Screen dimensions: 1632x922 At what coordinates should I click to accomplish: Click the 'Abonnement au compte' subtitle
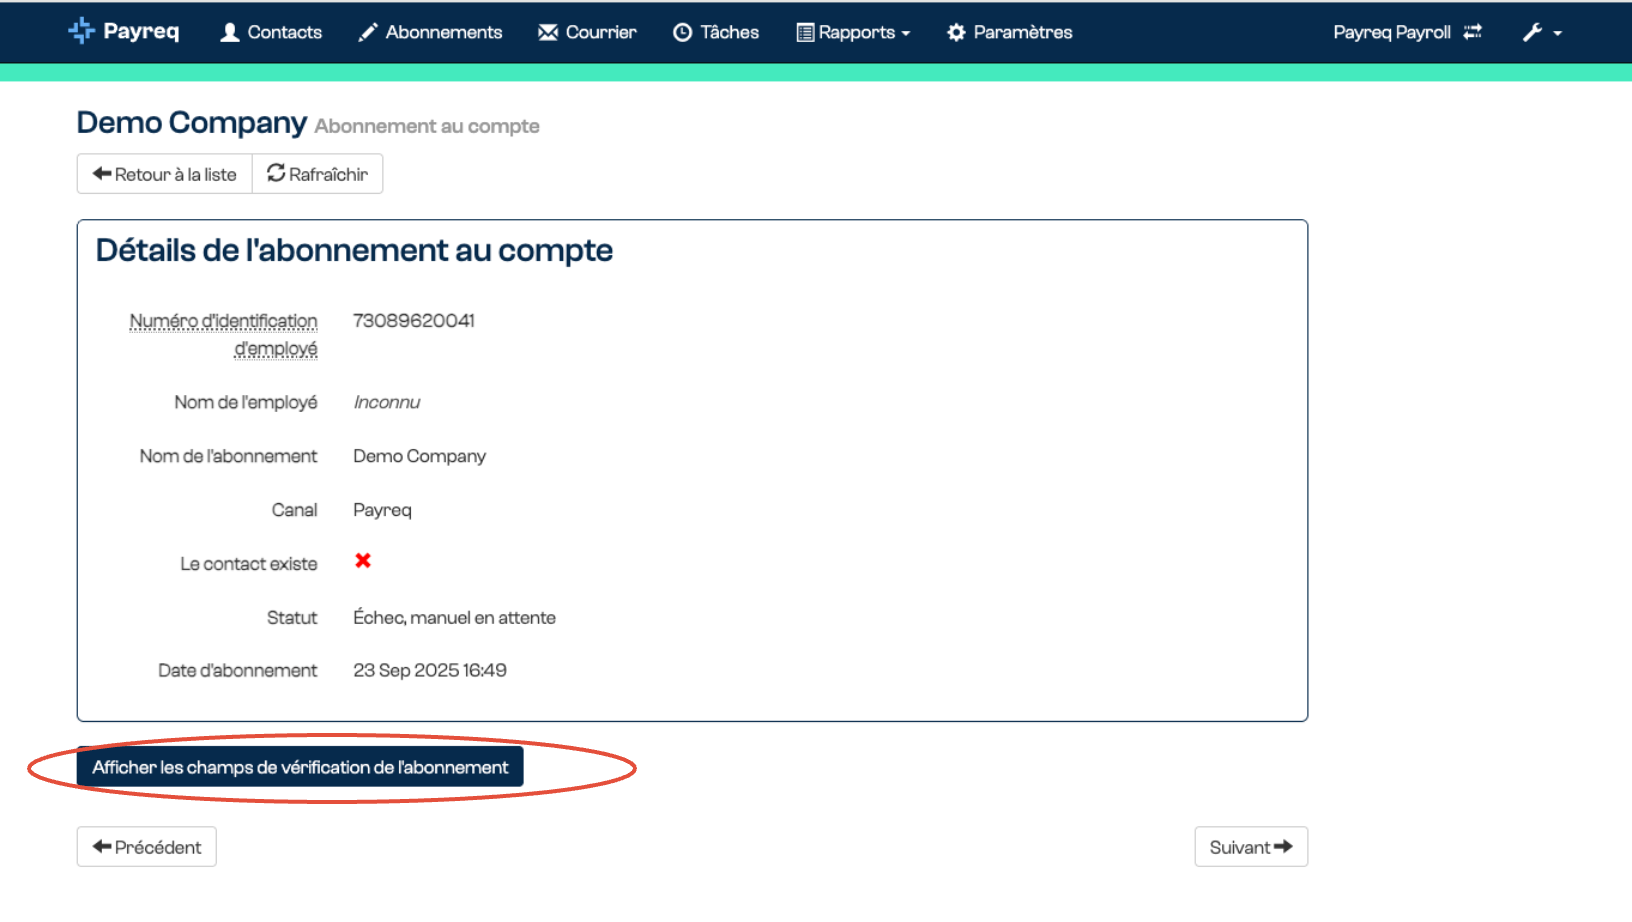(427, 126)
